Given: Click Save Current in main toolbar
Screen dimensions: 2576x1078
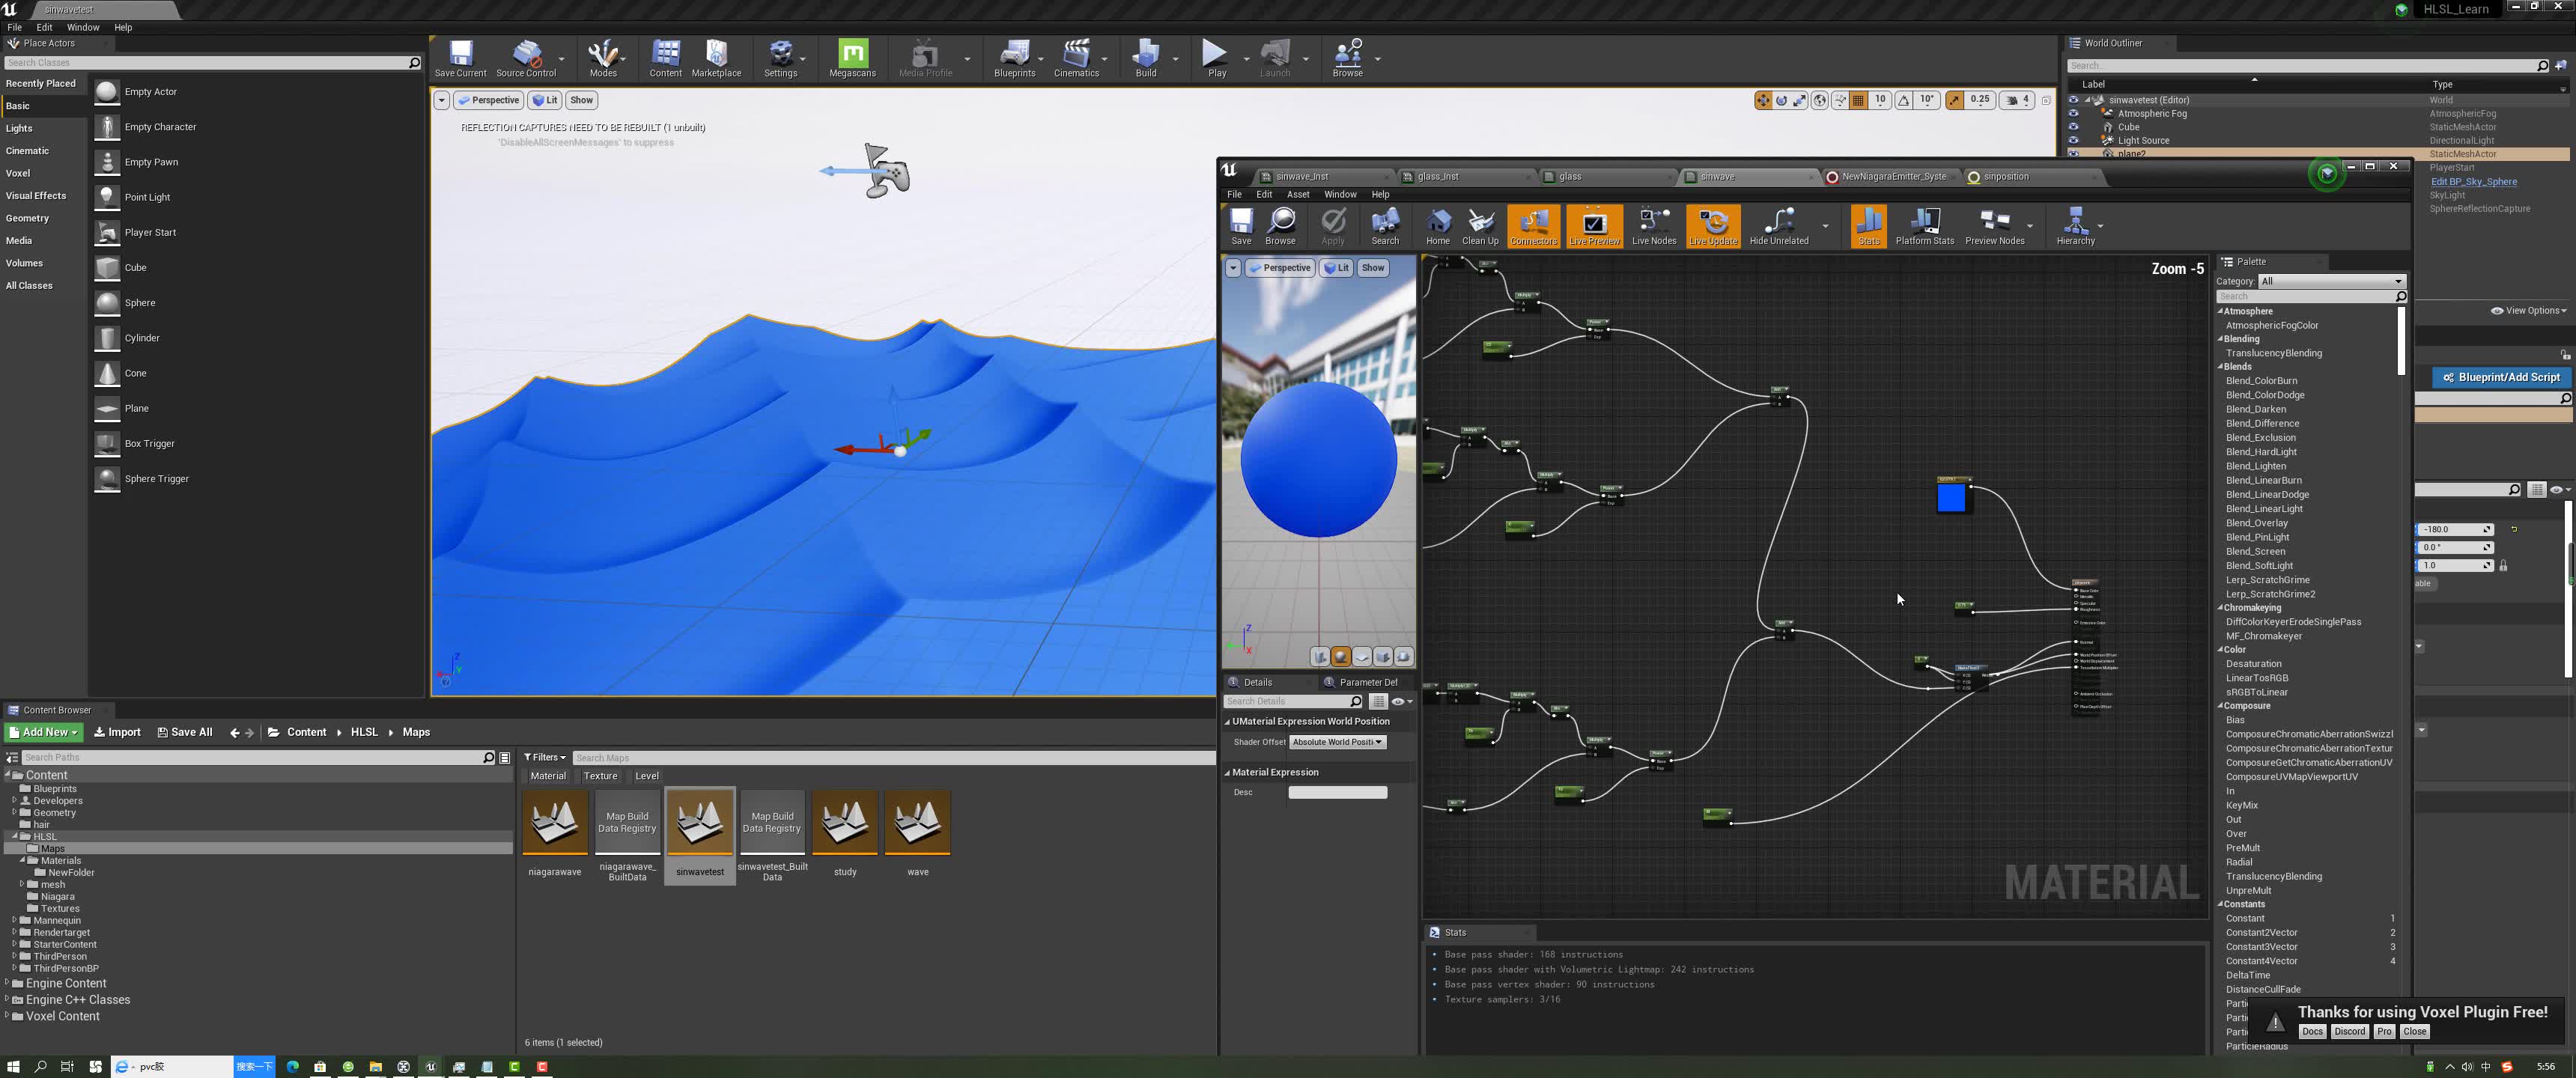Looking at the screenshot, I should click(460, 58).
